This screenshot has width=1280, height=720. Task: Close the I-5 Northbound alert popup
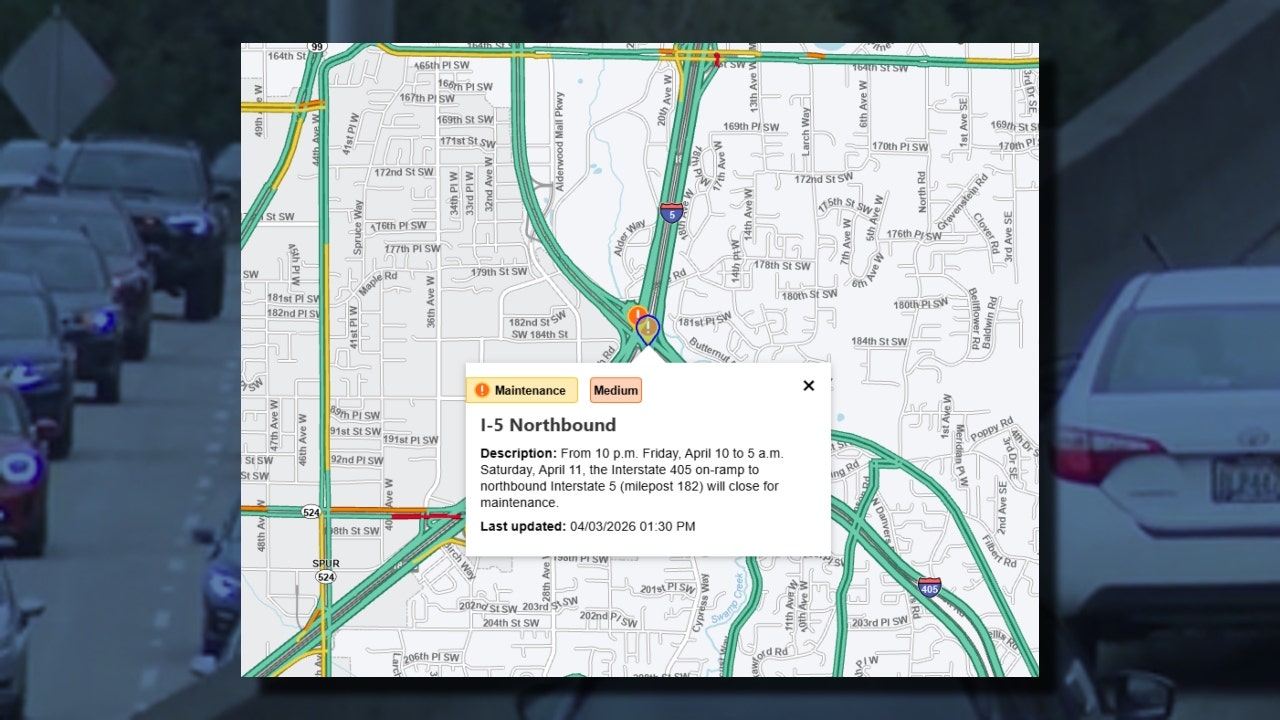click(808, 386)
